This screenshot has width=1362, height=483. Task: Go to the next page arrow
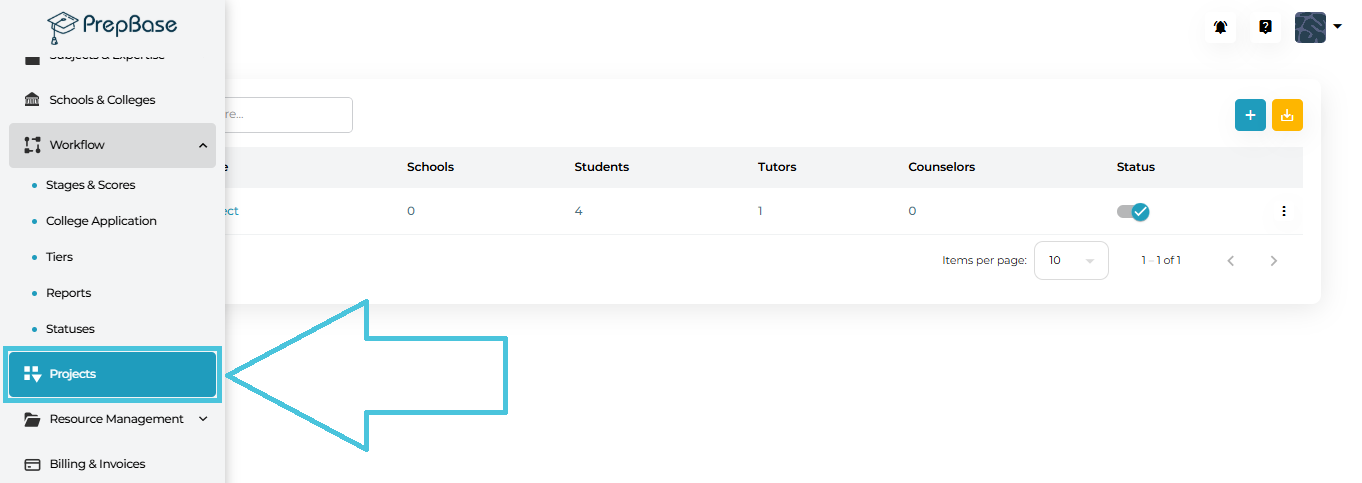coord(1273,261)
